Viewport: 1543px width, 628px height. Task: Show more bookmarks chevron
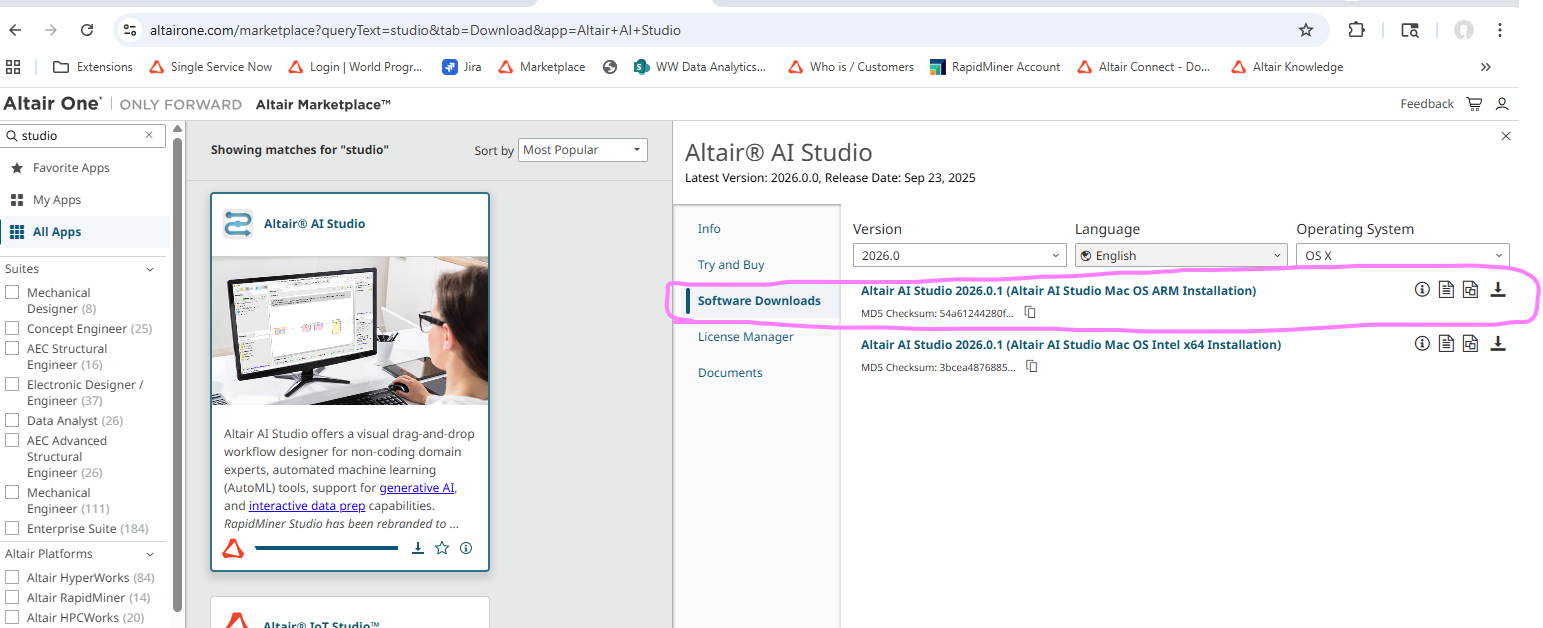point(1485,67)
